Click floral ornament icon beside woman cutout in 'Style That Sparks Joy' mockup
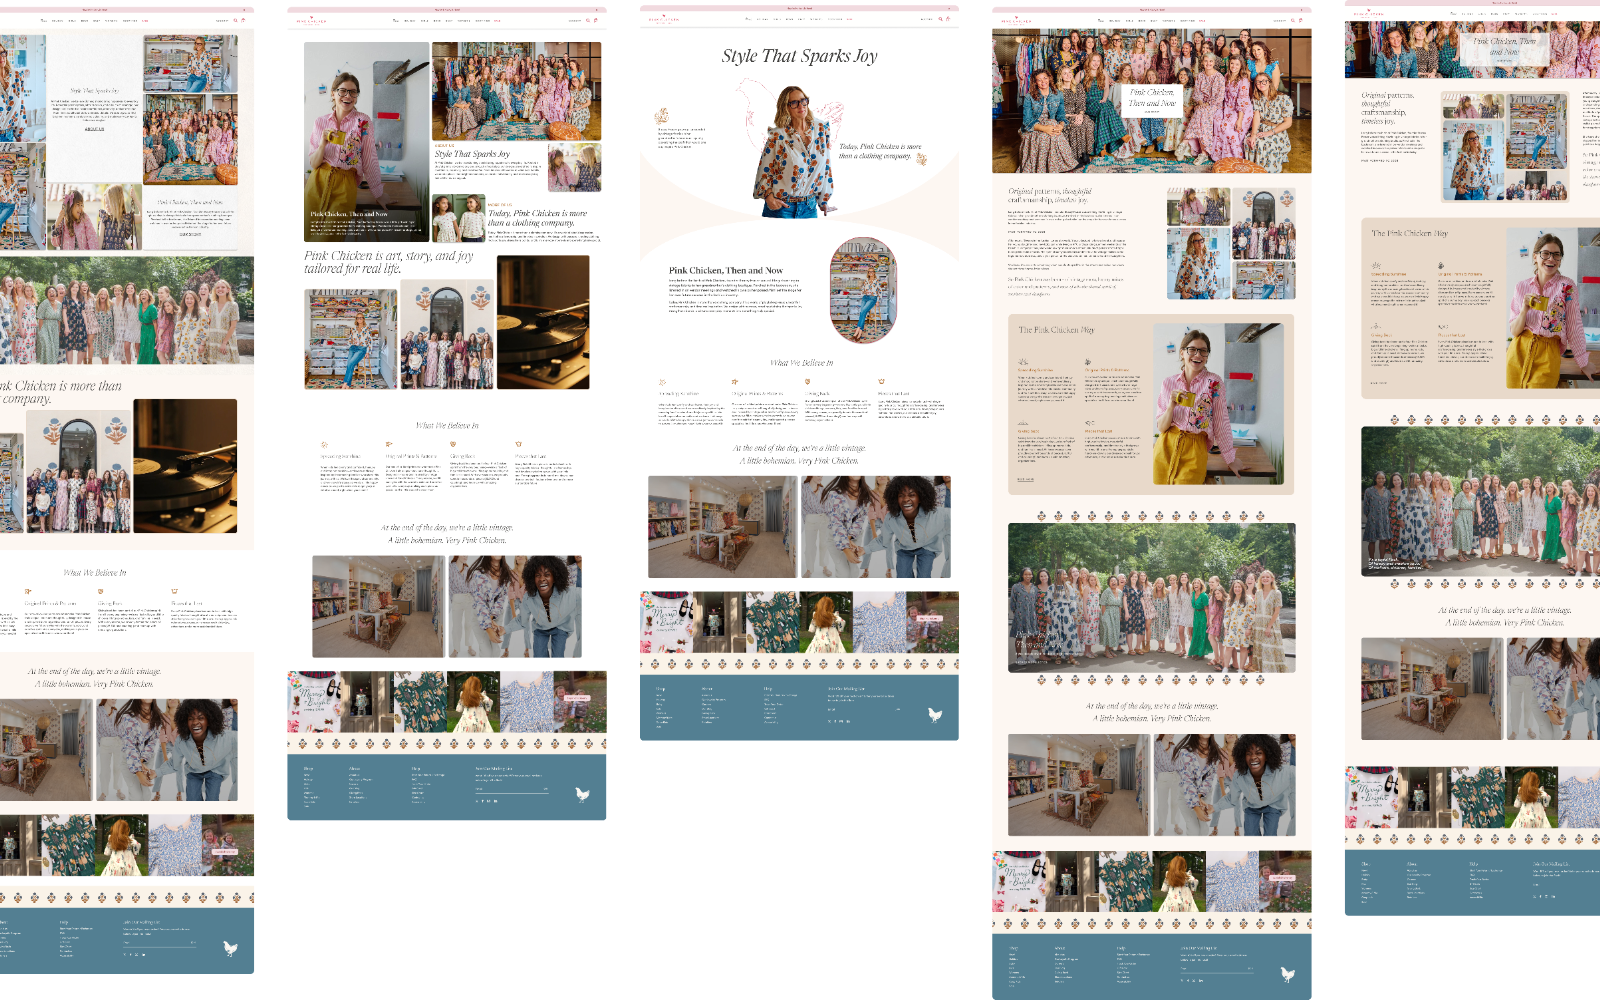The image size is (1600, 1000). 662,116
